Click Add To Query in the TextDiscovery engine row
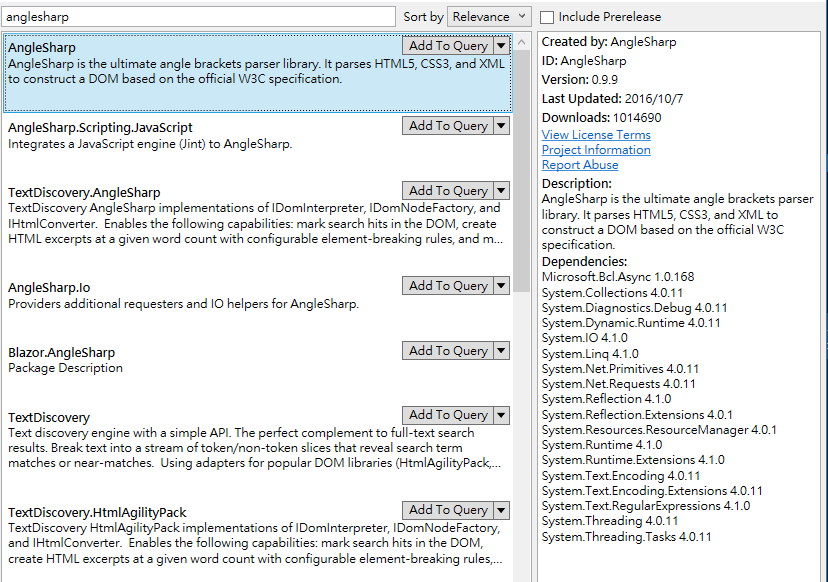The width and height of the screenshot is (828, 582). click(x=448, y=415)
